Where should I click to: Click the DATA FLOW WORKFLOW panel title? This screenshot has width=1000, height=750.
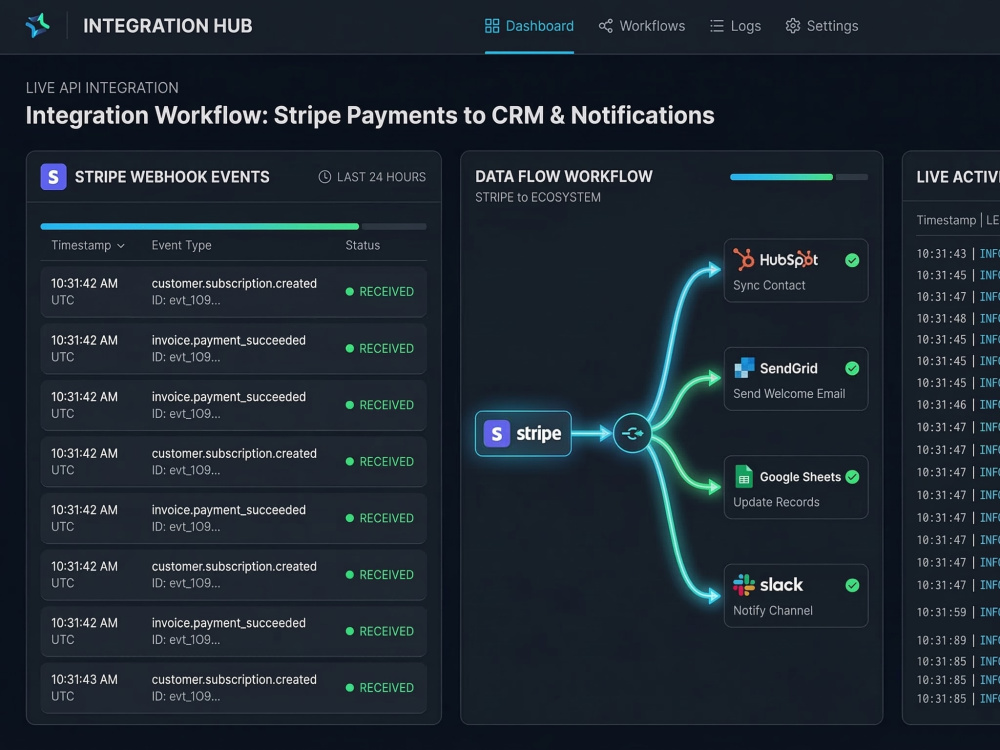coord(564,176)
